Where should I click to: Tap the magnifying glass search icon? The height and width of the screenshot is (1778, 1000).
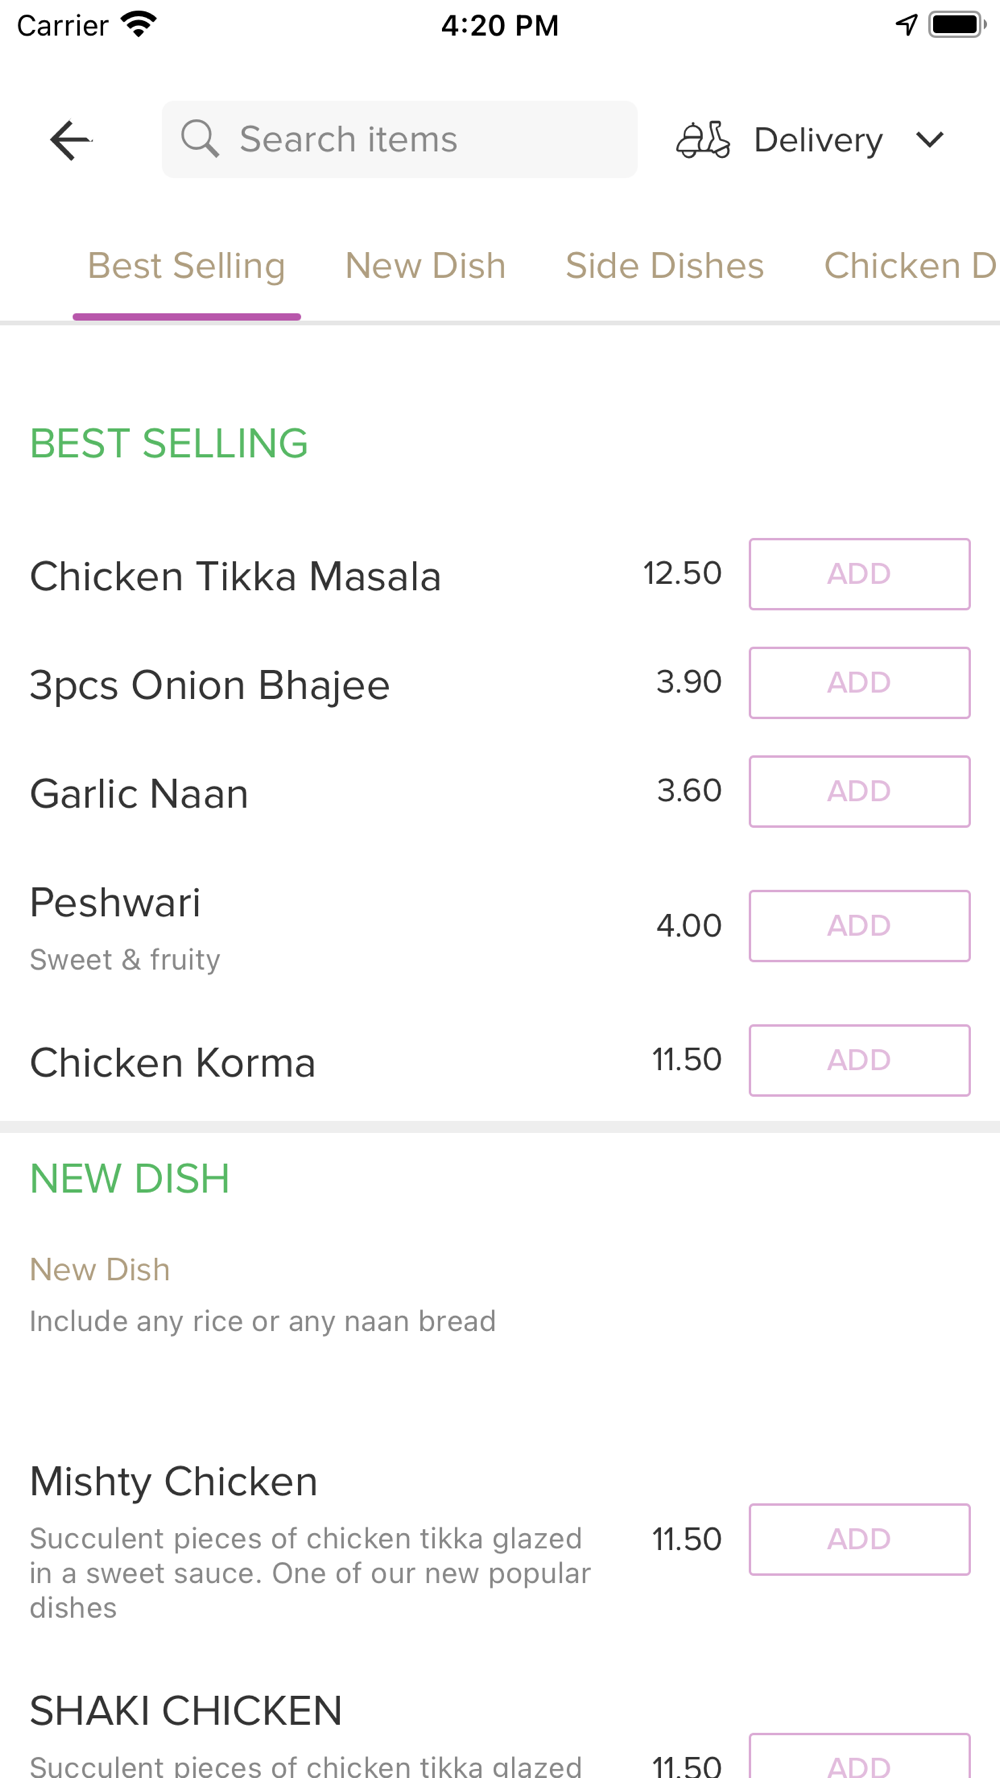[200, 139]
